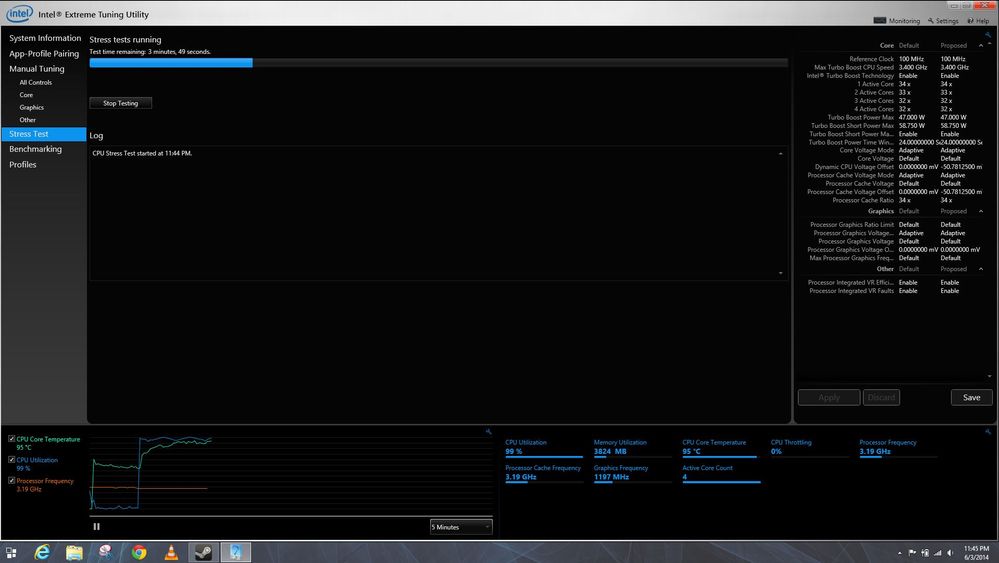The width and height of the screenshot is (999, 563).
Task: Open File Explorer from taskbar
Action: click(75, 552)
